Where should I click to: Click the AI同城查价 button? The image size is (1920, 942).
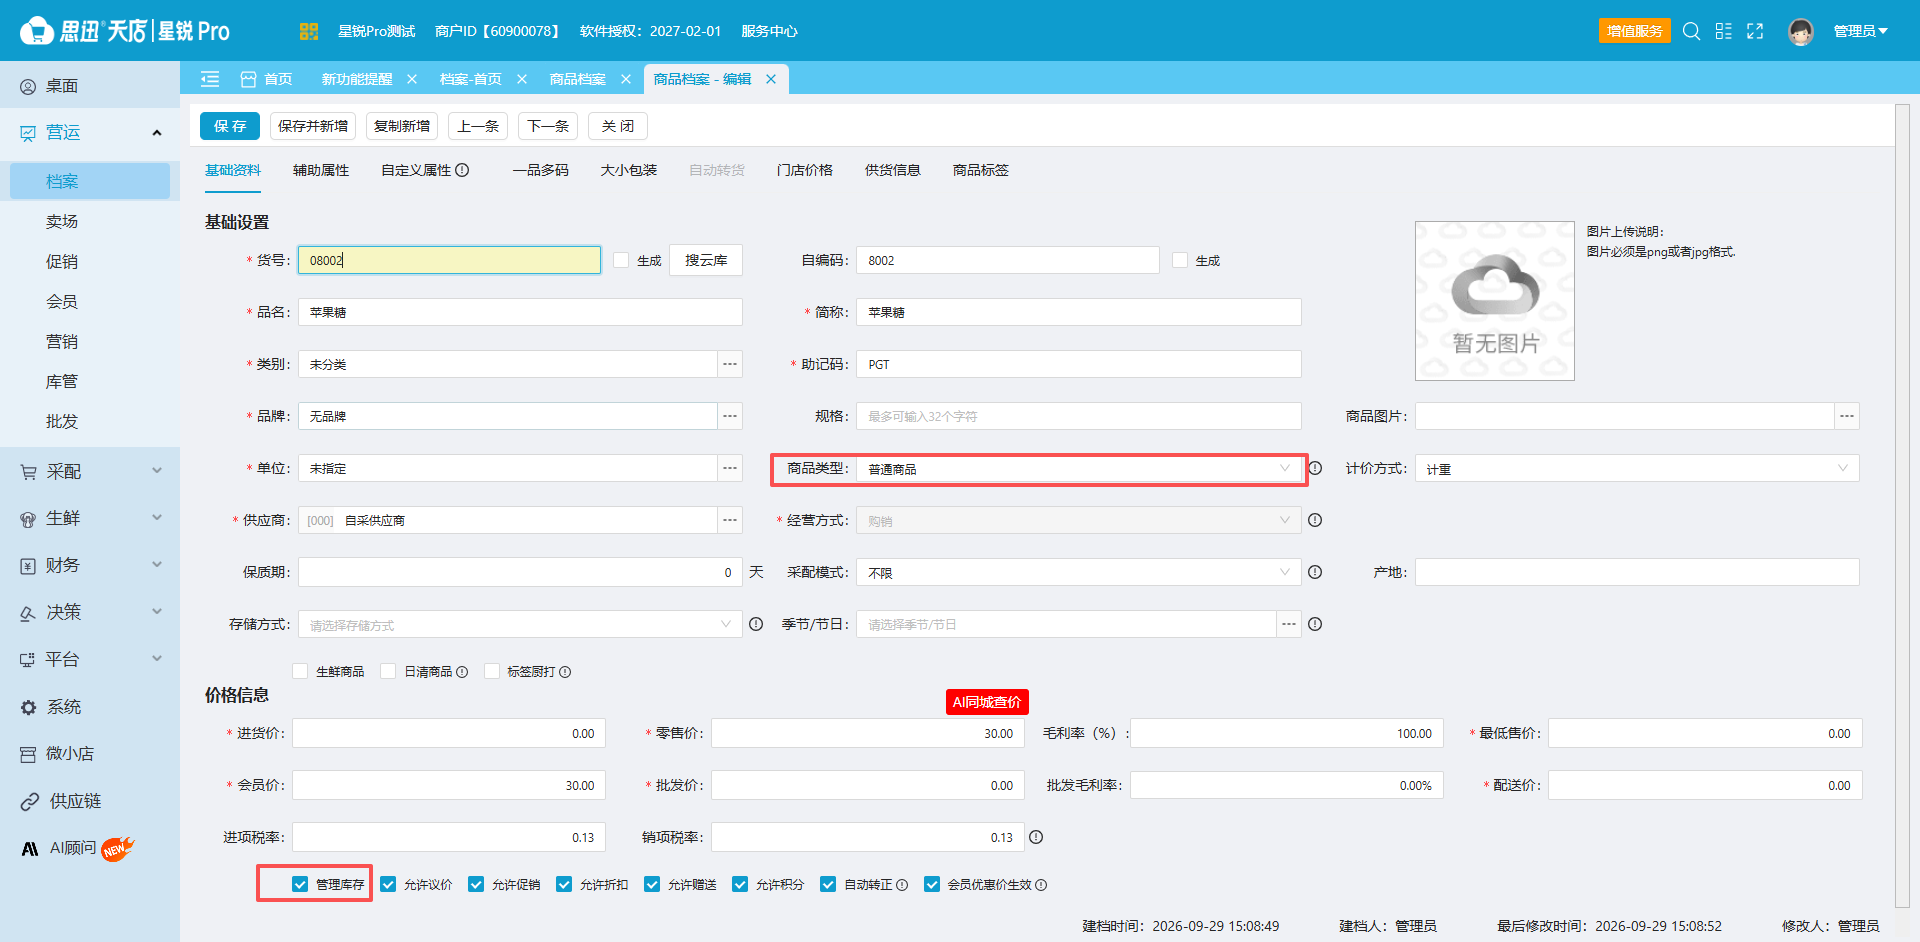987,702
